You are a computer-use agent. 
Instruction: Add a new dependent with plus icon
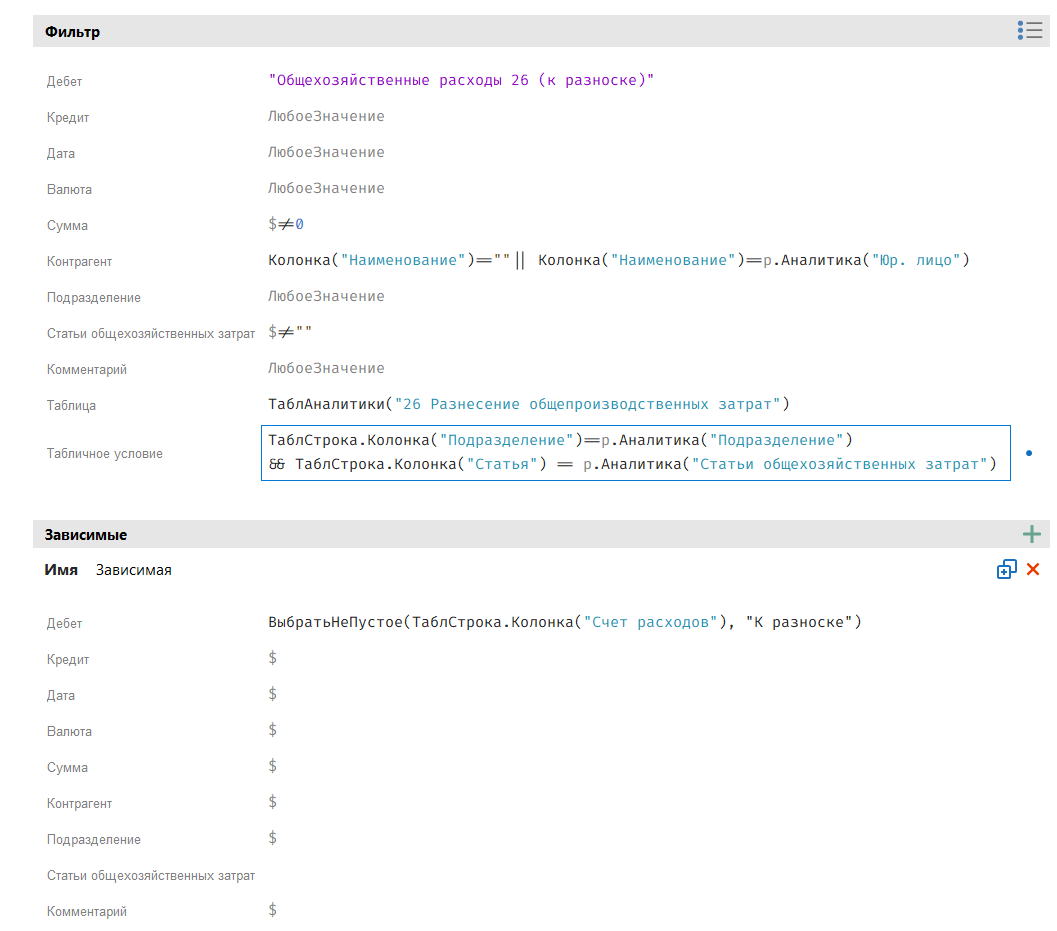click(x=1032, y=534)
